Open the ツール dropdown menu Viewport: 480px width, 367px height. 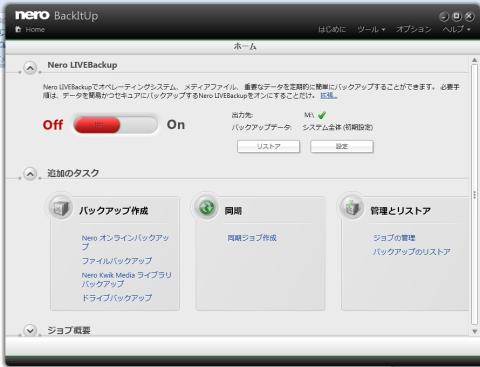(x=371, y=29)
